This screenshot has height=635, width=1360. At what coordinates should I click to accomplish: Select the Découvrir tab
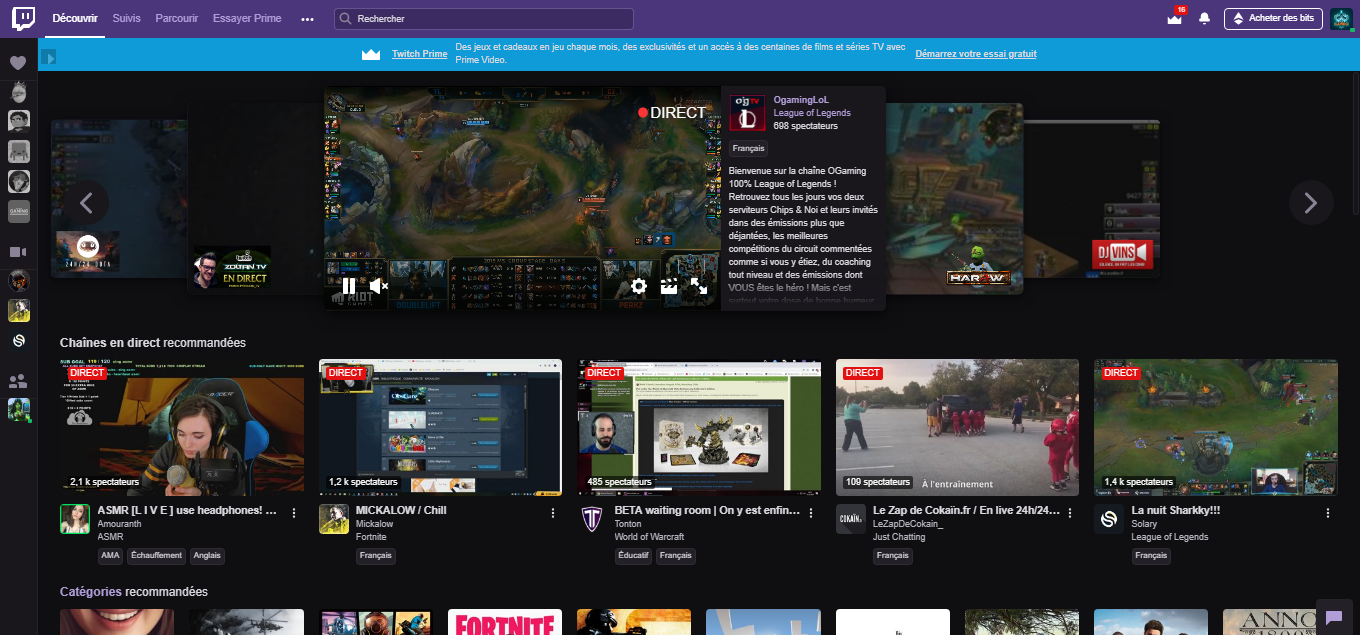click(75, 19)
